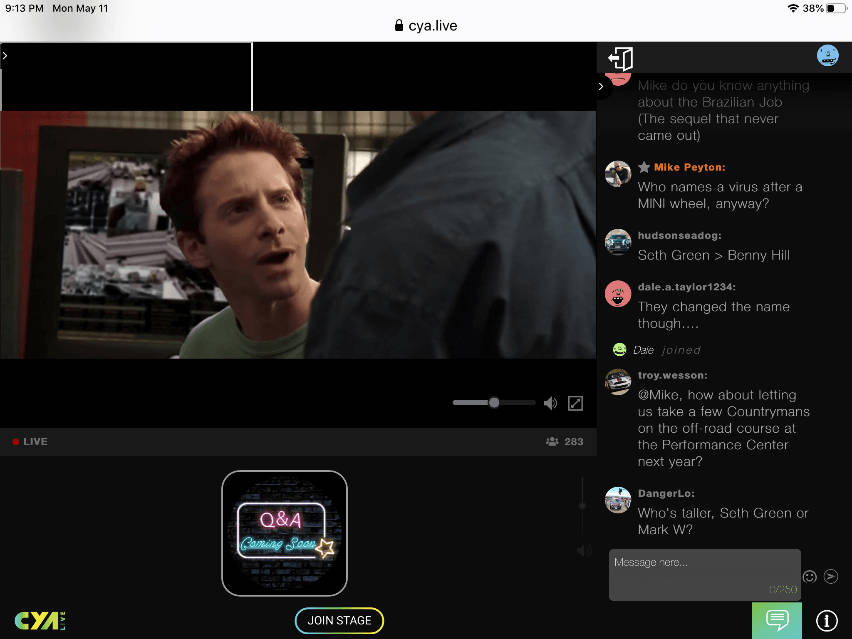This screenshot has width=852, height=639.
Task: Select the hudsonseadog username
Action: (680, 235)
